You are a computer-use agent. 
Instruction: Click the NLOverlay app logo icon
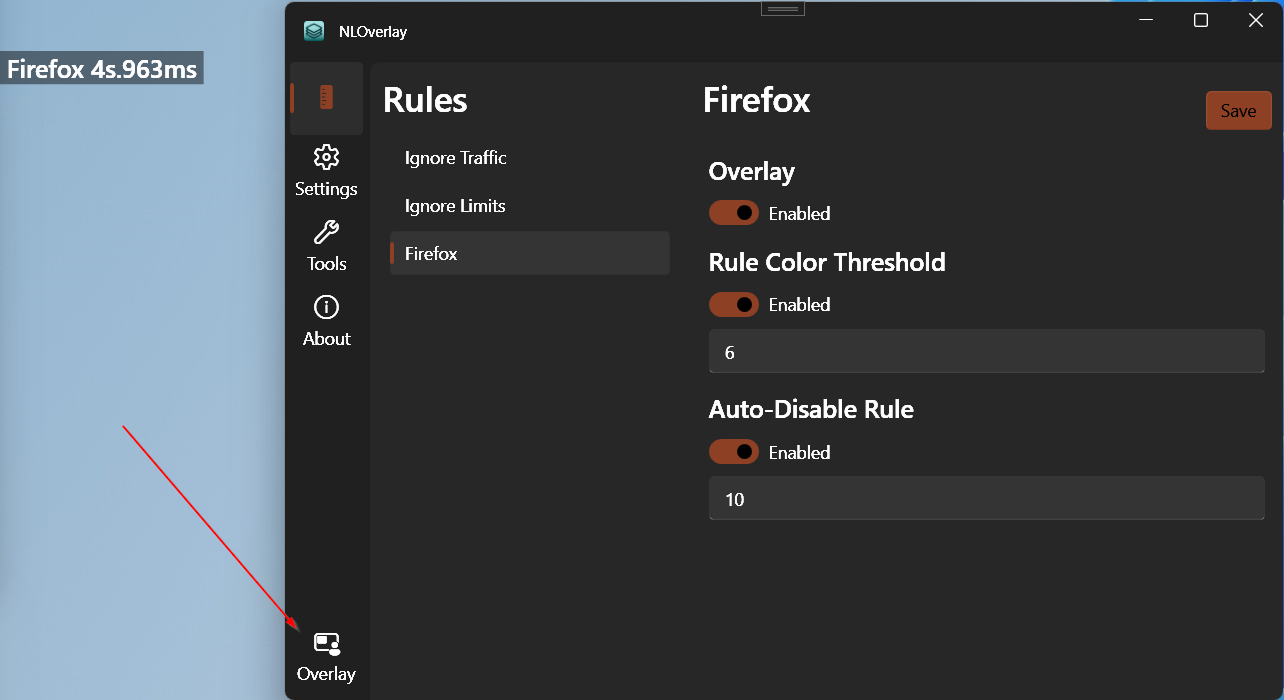314,31
